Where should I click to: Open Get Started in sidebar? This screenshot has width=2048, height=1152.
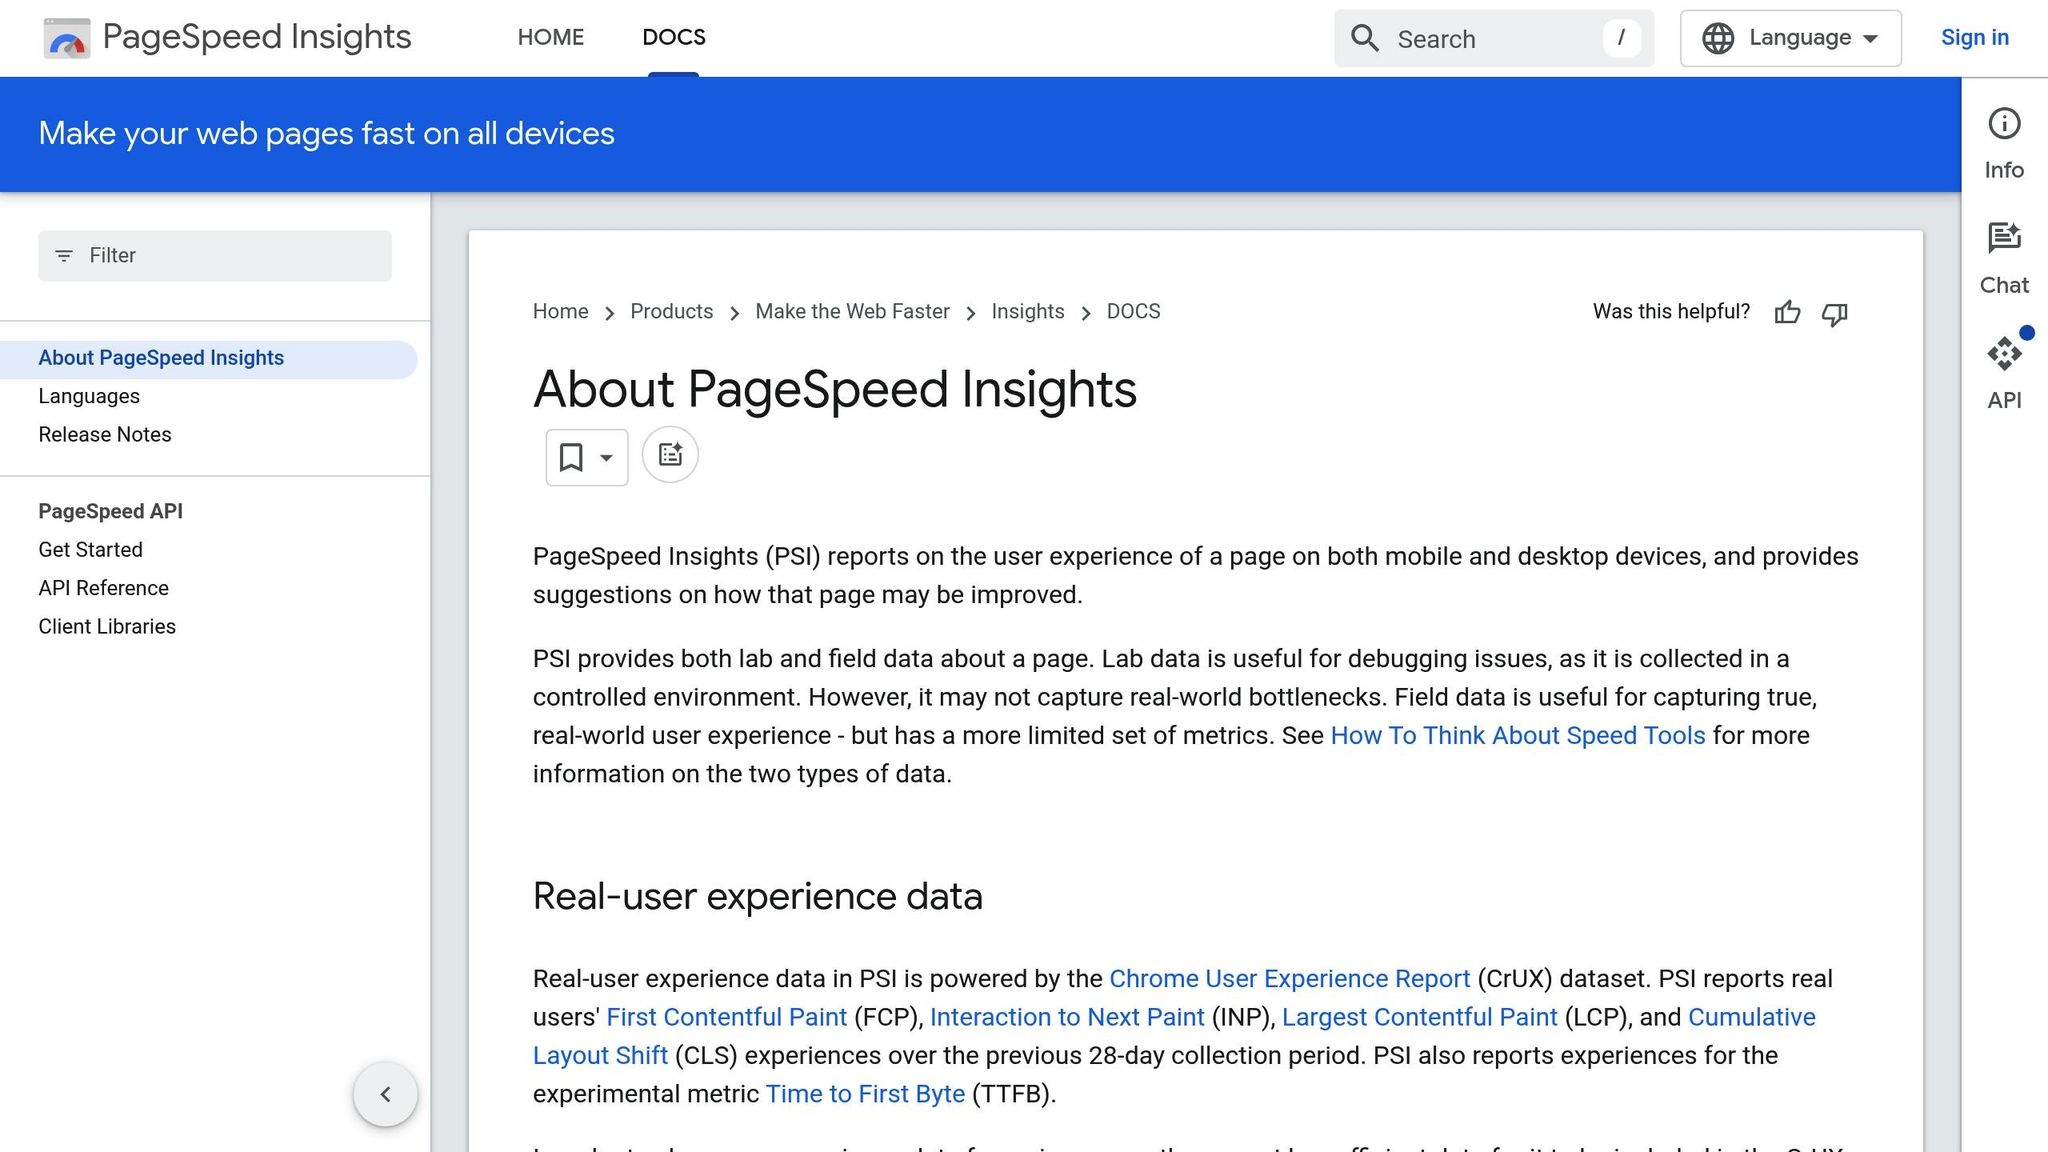(90, 550)
